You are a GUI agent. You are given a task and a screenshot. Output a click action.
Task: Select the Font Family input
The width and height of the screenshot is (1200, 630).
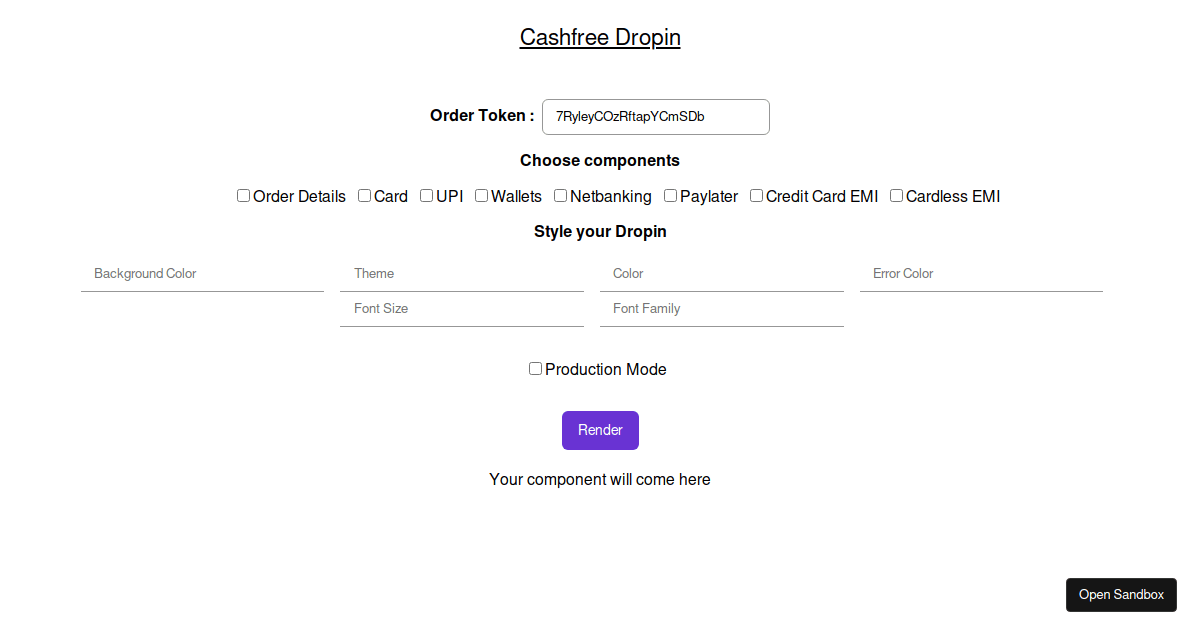[x=722, y=308]
